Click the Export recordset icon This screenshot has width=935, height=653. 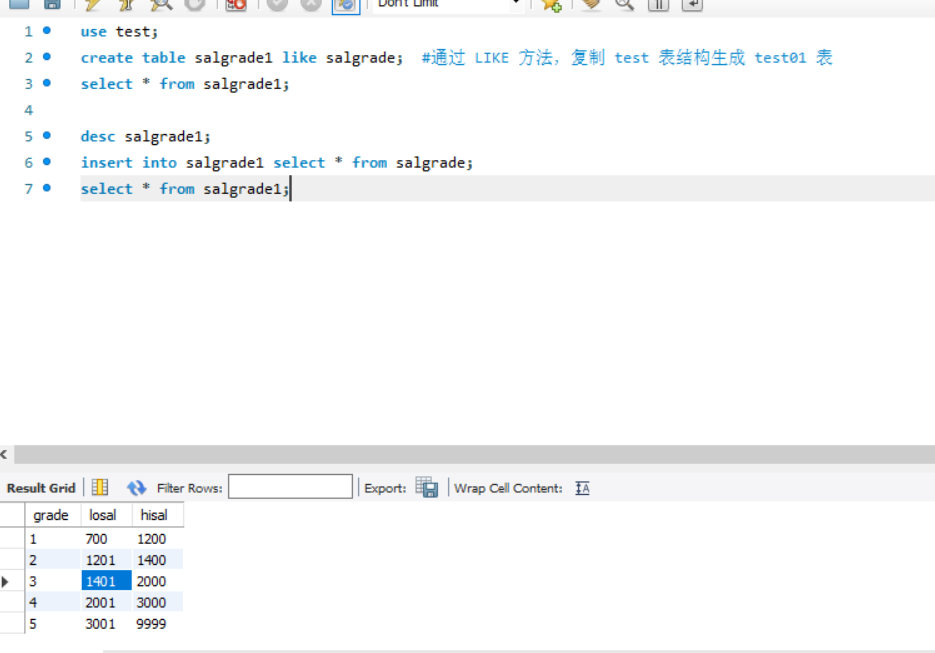tap(427, 488)
